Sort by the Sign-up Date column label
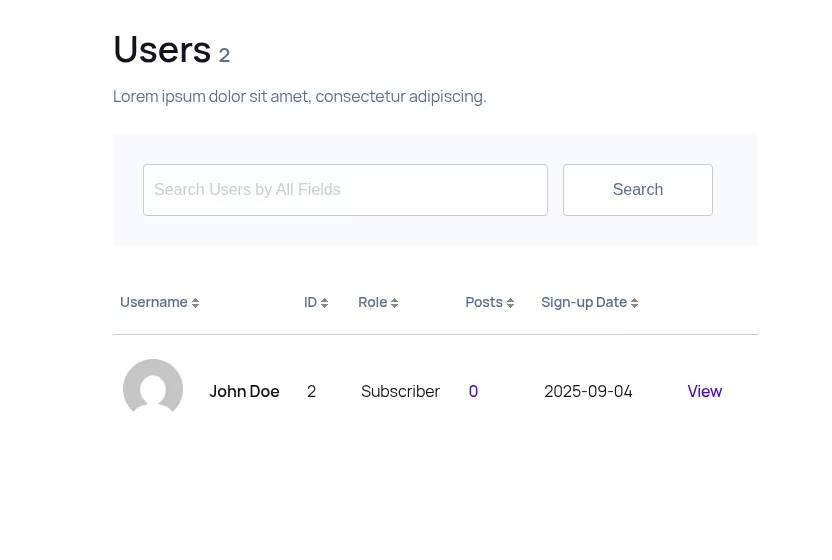Image resolution: width=832 pixels, height=560 pixels. point(584,302)
